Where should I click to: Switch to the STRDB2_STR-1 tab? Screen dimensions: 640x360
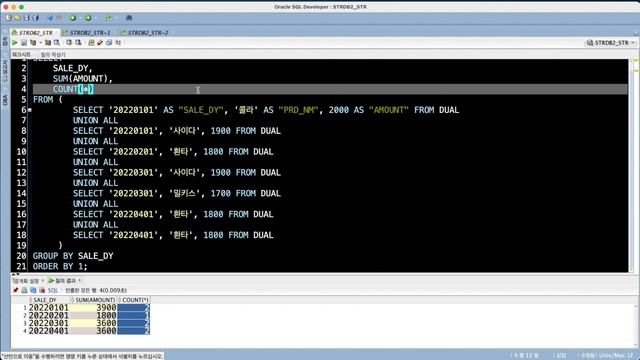(x=90, y=32)
